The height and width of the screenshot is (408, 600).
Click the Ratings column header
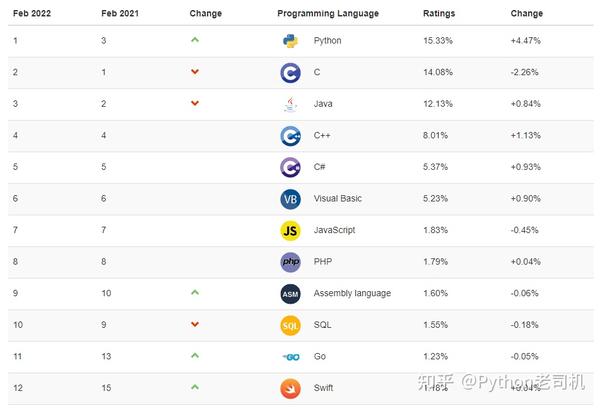[439, 14]
